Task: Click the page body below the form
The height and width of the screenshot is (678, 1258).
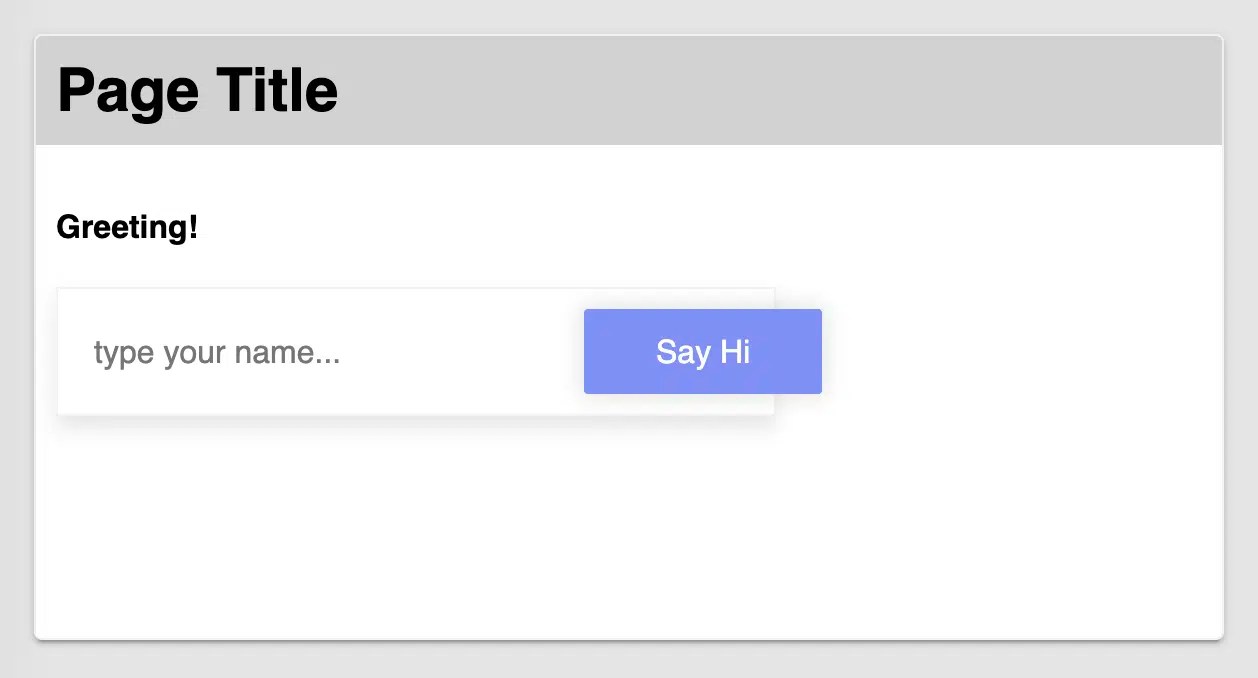Action: (x=600, y=530)
